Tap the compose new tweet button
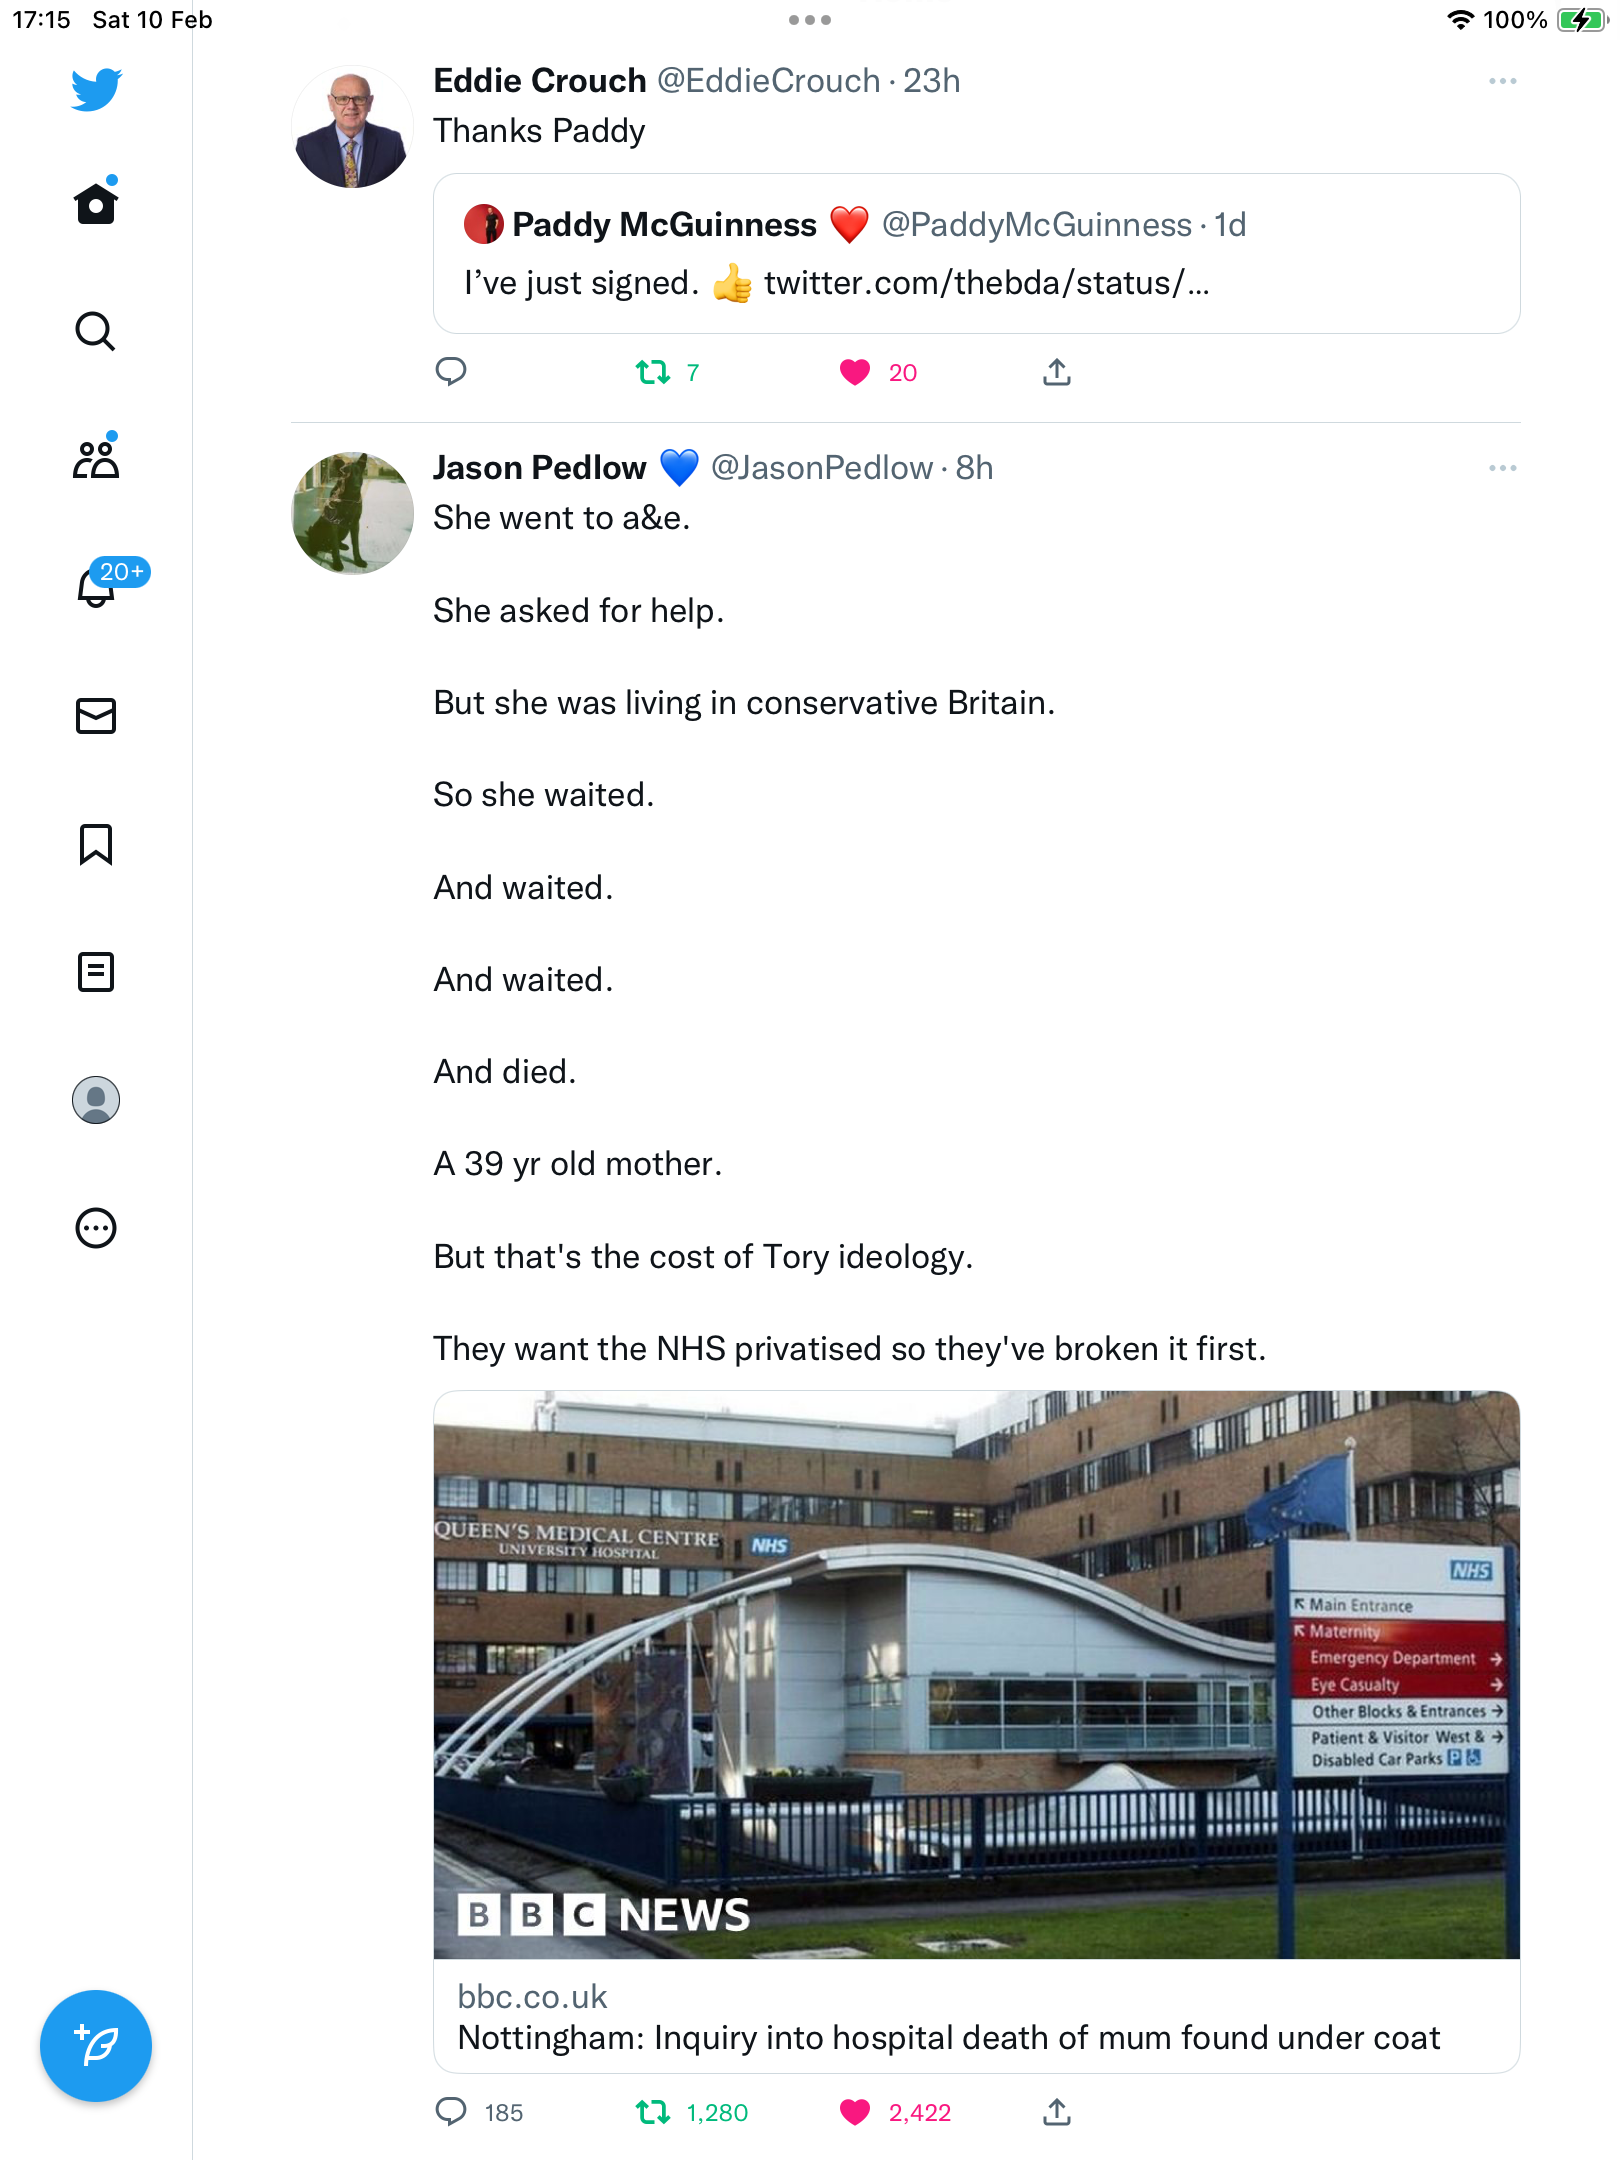The image size is (1620, 2160). point(96,2046)
